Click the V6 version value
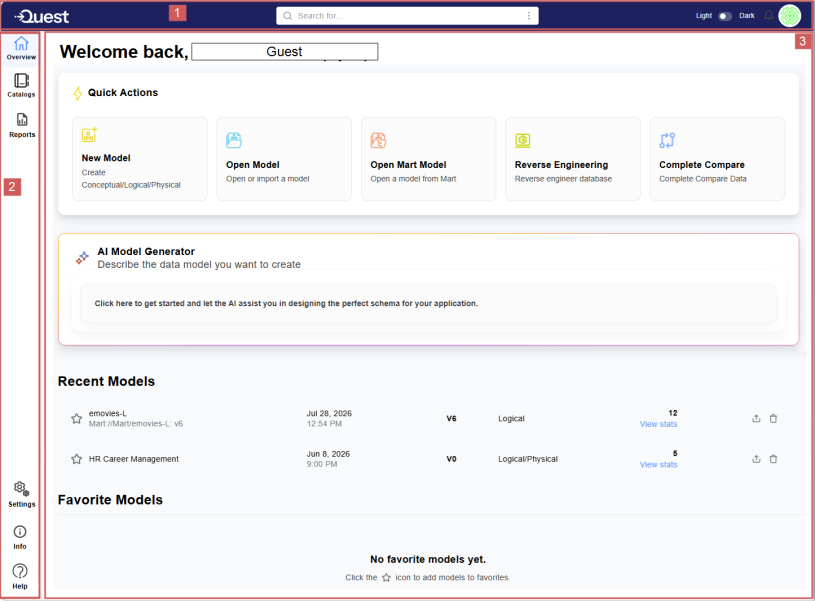The width and height of the screenshot is (815, 601). (x=451, y=419)
